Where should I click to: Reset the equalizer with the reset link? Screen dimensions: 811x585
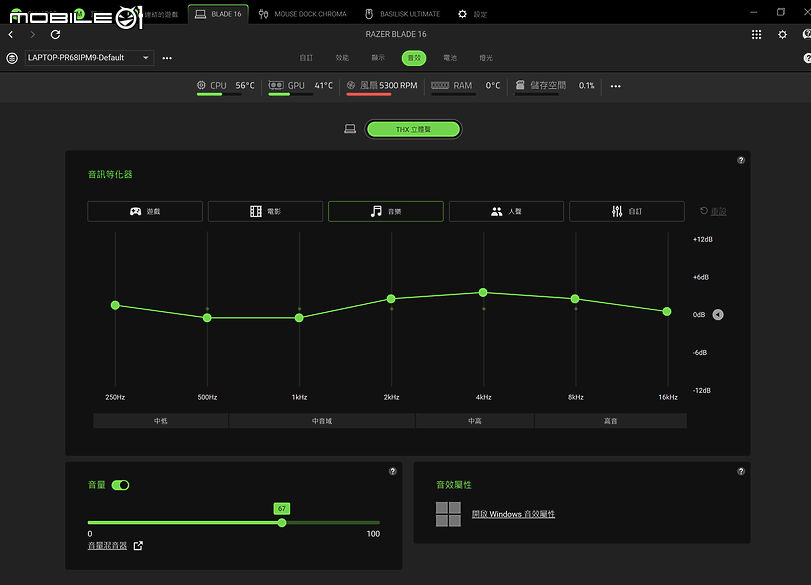point(713,211)
